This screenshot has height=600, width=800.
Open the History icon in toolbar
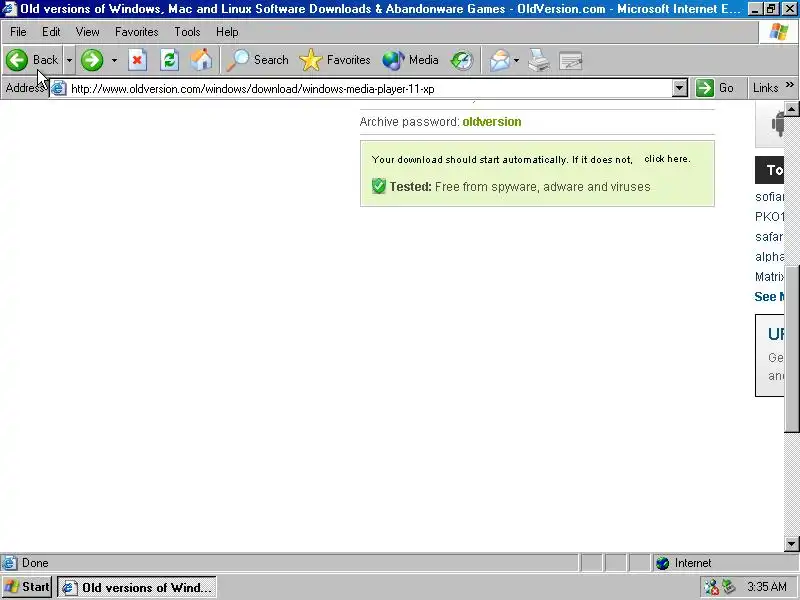point(462,60)
